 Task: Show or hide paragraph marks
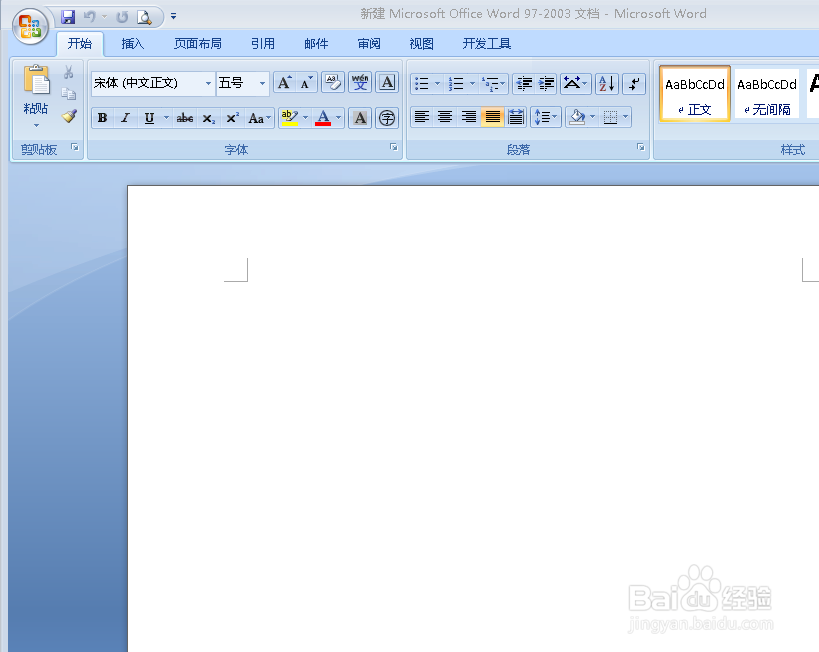click(634, 84)
